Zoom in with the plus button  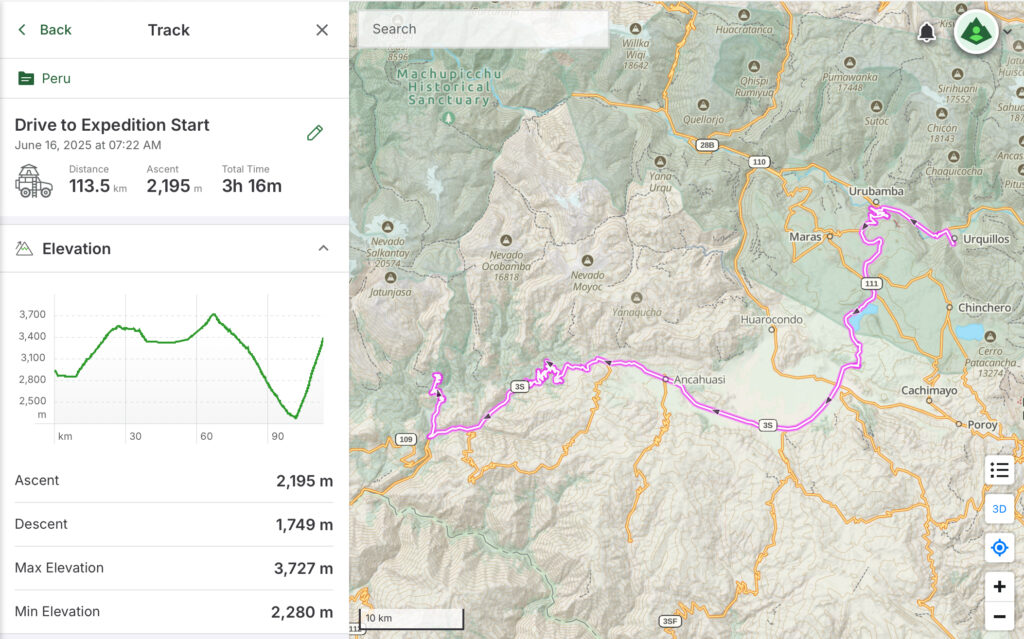click(998, 587)
